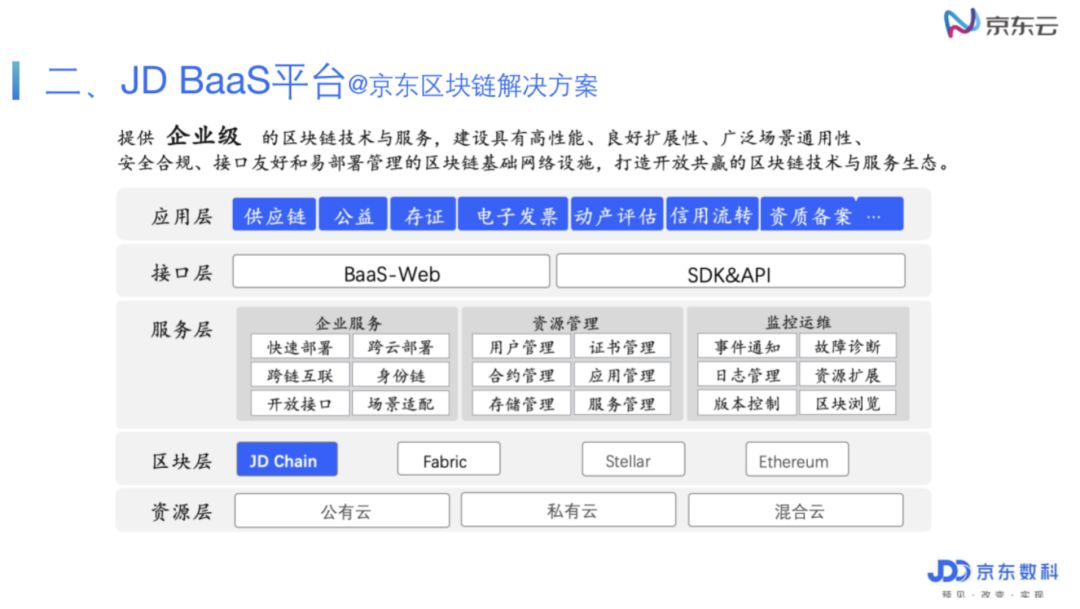Click the 服务层 row label
The width and height of the screenshot is (1080, 609).
pyautogui.click(x=182, y=329)
